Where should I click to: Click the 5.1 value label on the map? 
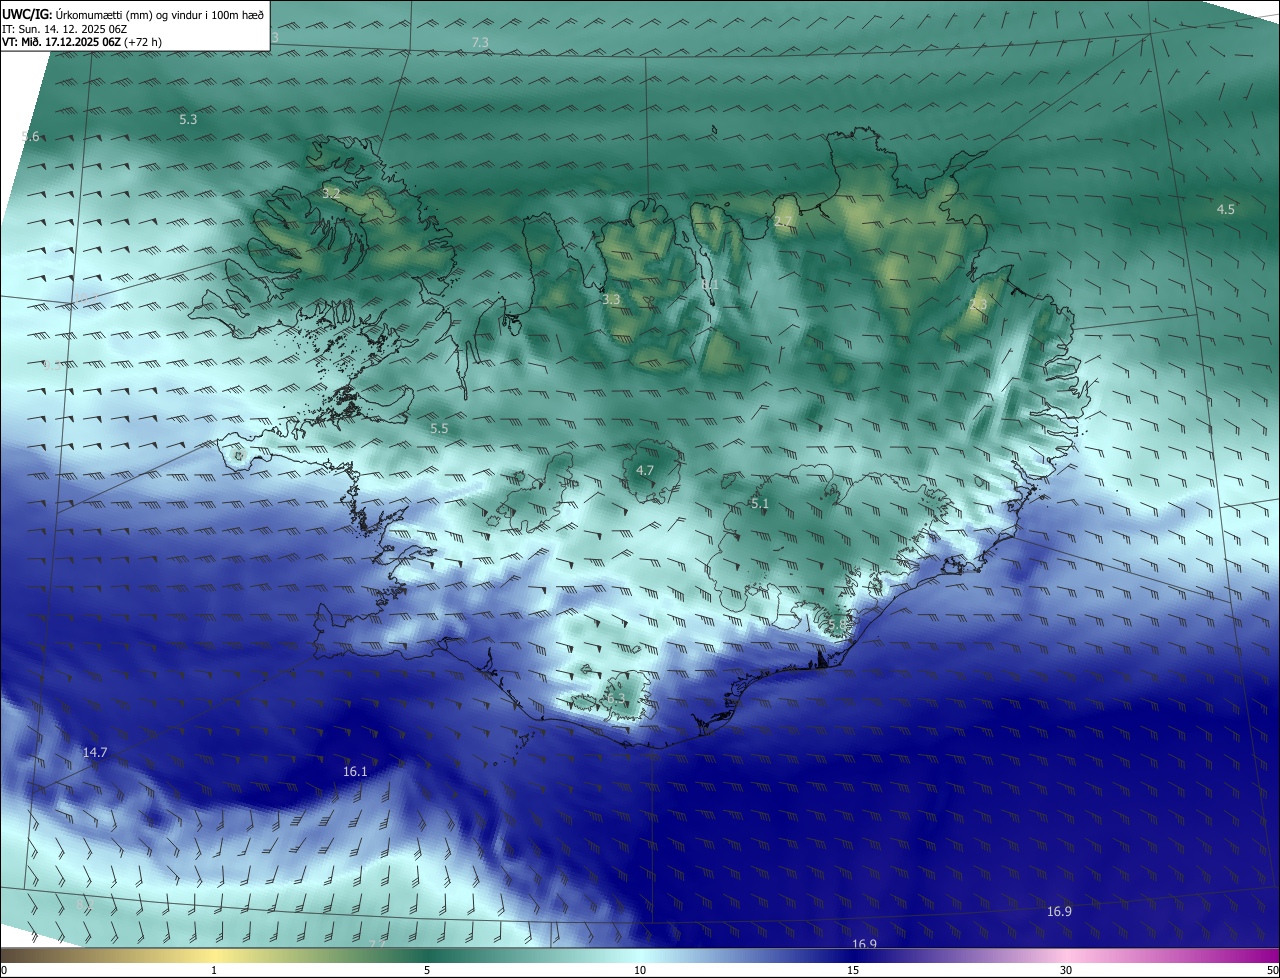point(760,504)
